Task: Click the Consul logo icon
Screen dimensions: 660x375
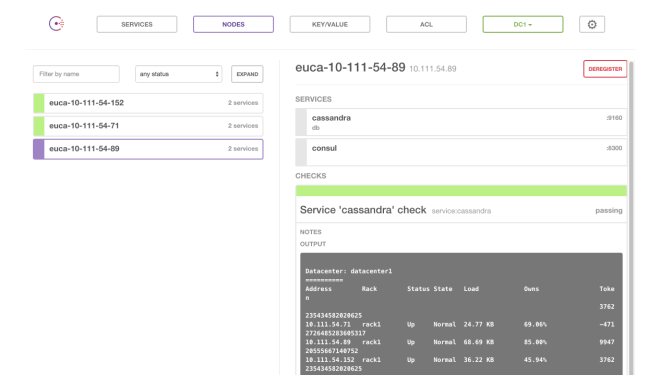Action: tap(56, 24)
